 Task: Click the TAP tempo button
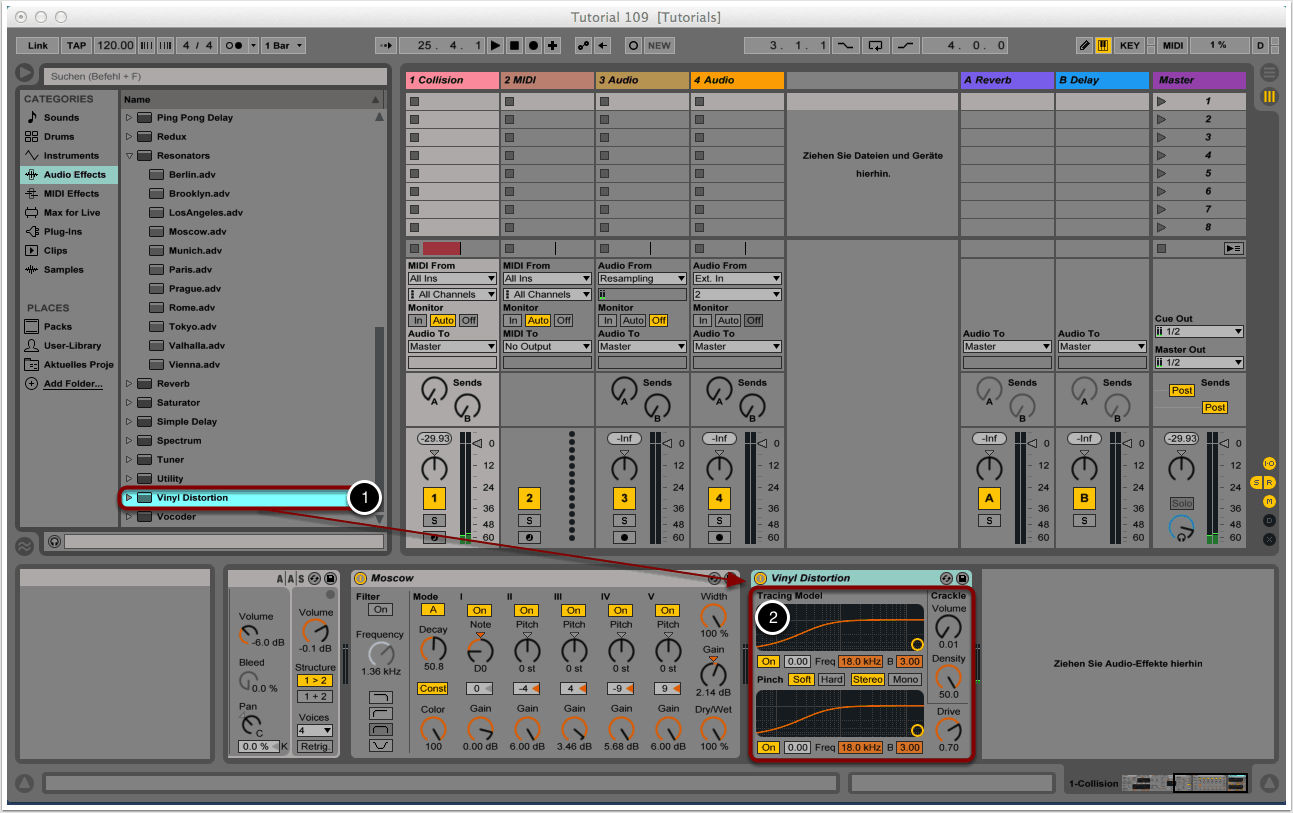[x=76, y=45]
